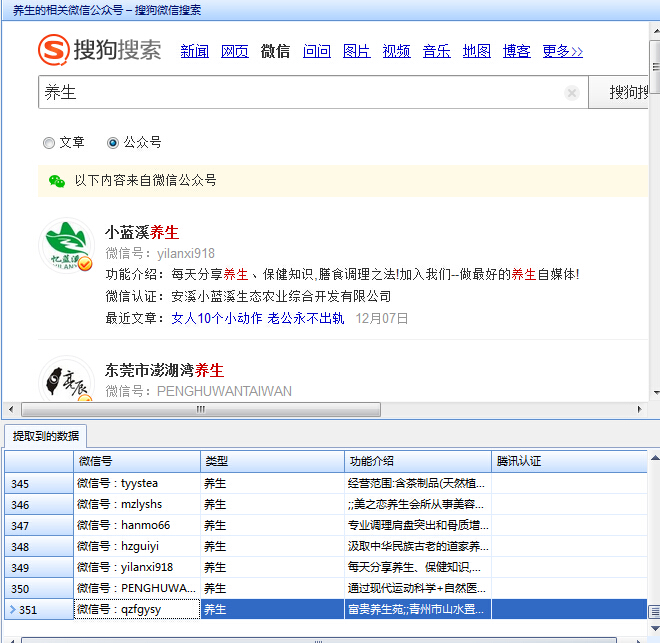Sort by the 微信号 column header
Viewport: 660px width, 643px height.
(137, 461)
